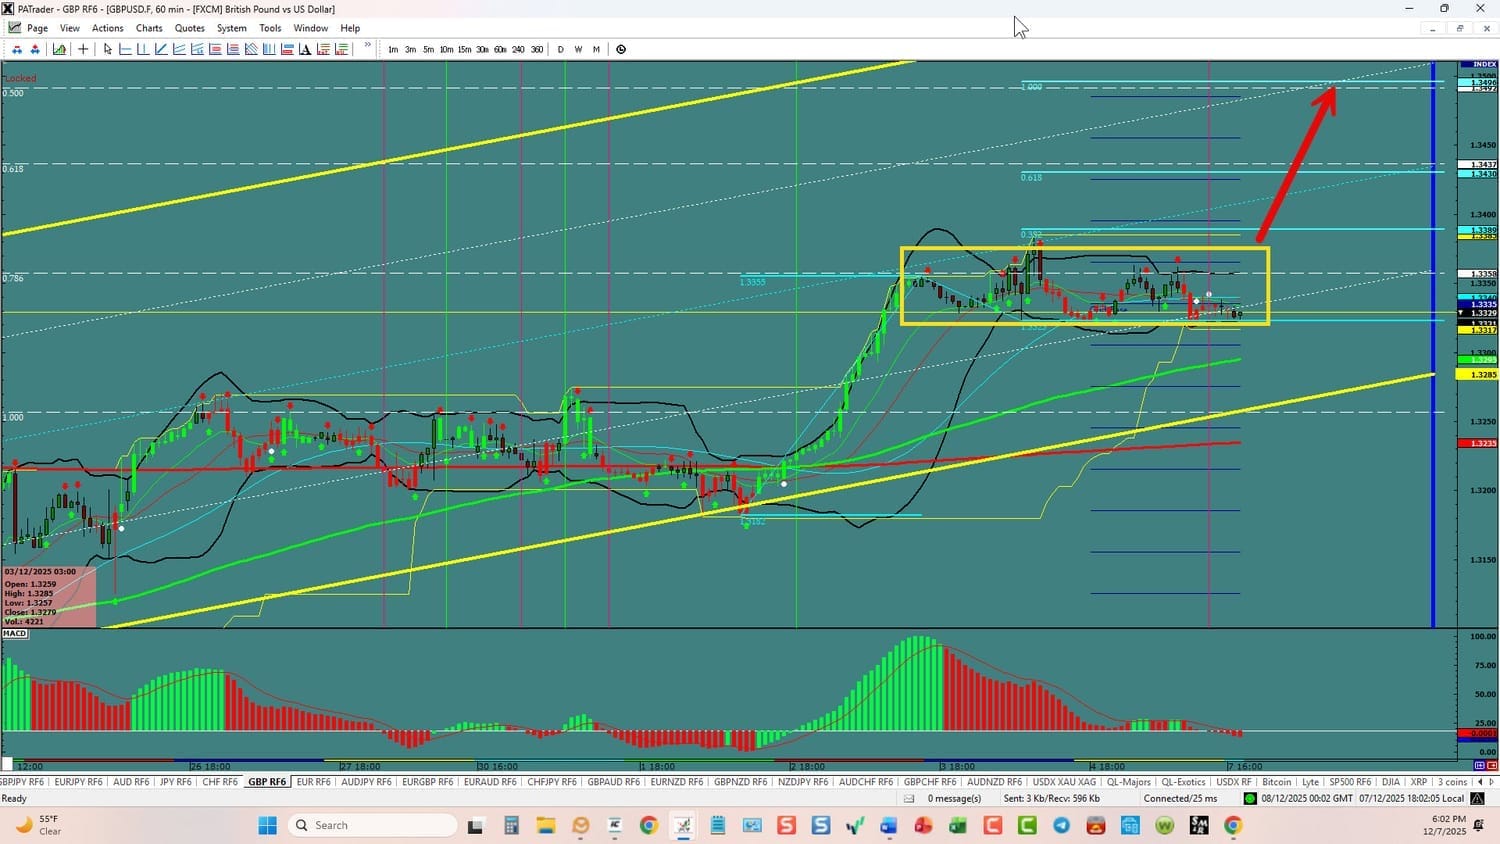Open the Page menu
This screenshot has width=1500, height=844.
pos(37,28)
